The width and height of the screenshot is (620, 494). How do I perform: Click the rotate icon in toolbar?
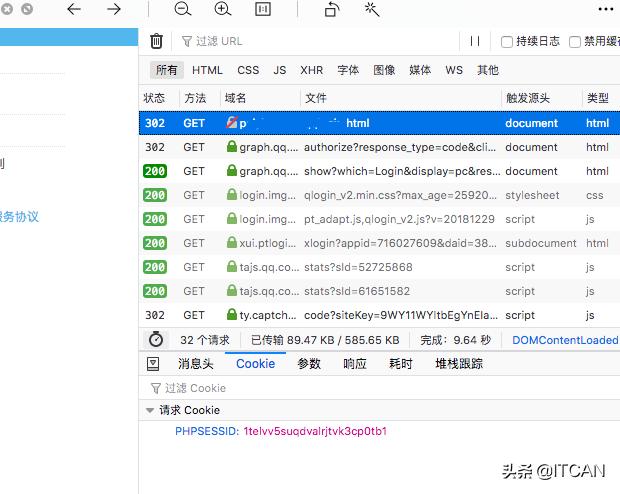coord(332,9)
